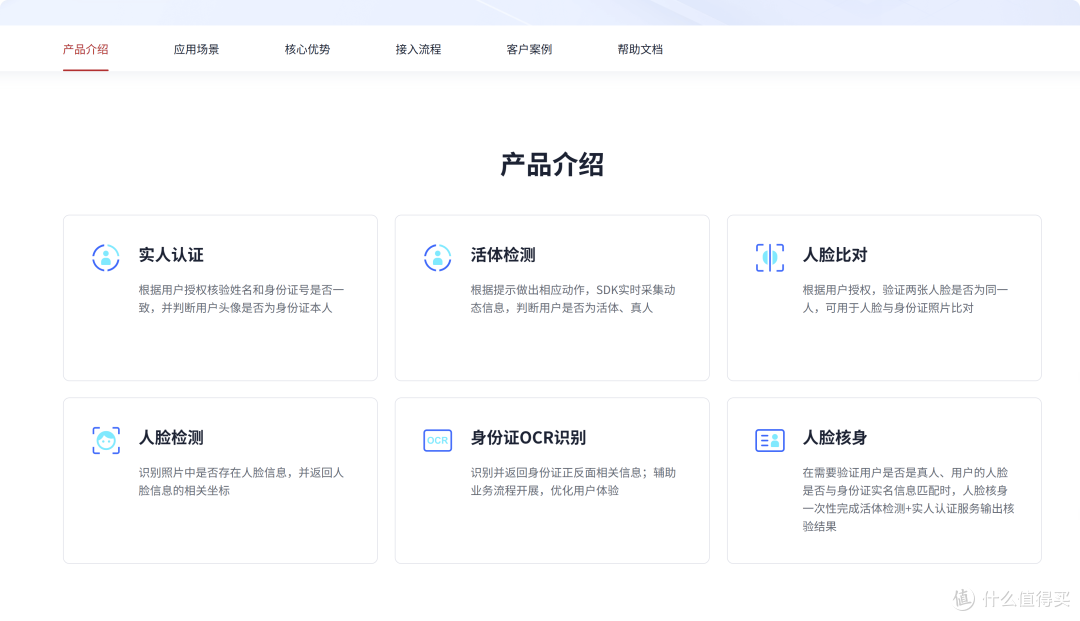1080x621 pixels.
Task: Open the 人脸比对 card title
Action: click(x=835, y=255)
